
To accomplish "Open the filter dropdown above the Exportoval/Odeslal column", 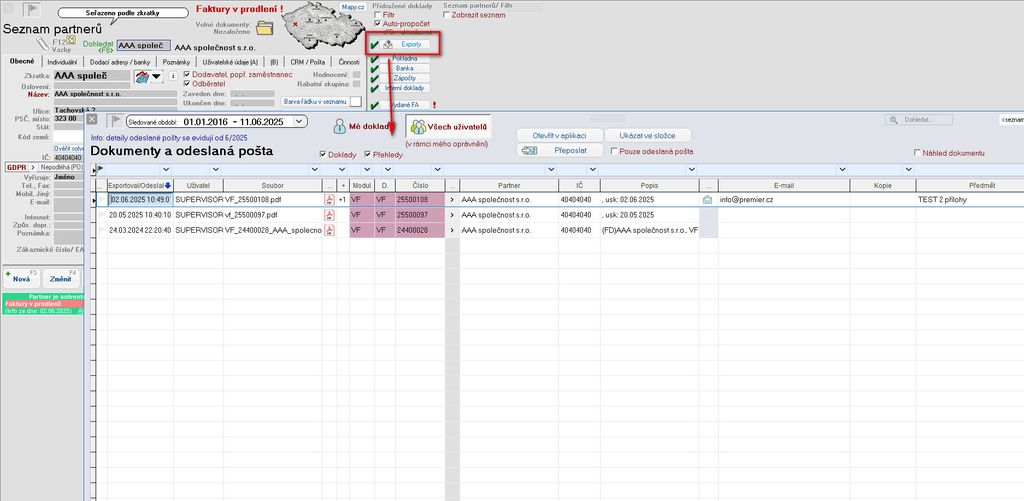I will (167, 170).
